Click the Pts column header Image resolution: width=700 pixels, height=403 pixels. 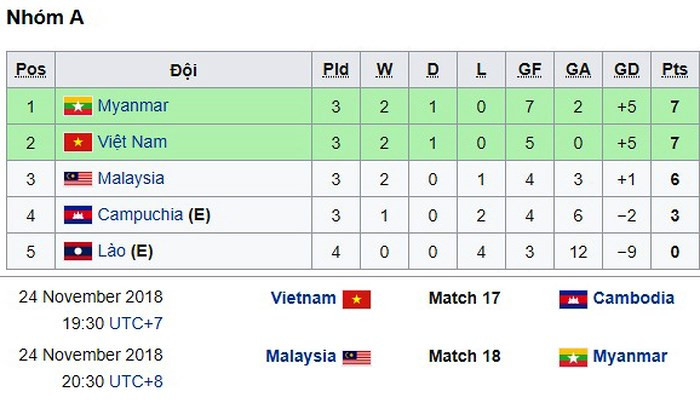click(674, 69)
